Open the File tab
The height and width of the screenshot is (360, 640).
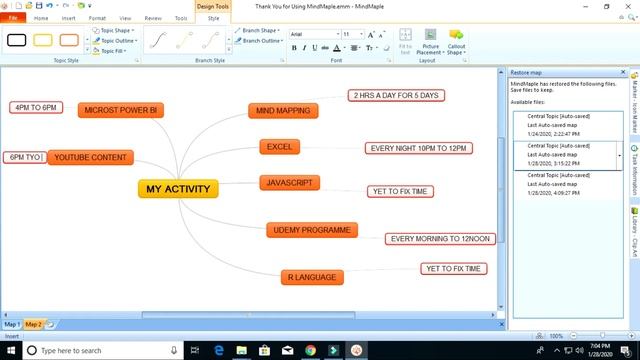click(x=13, y=18)
